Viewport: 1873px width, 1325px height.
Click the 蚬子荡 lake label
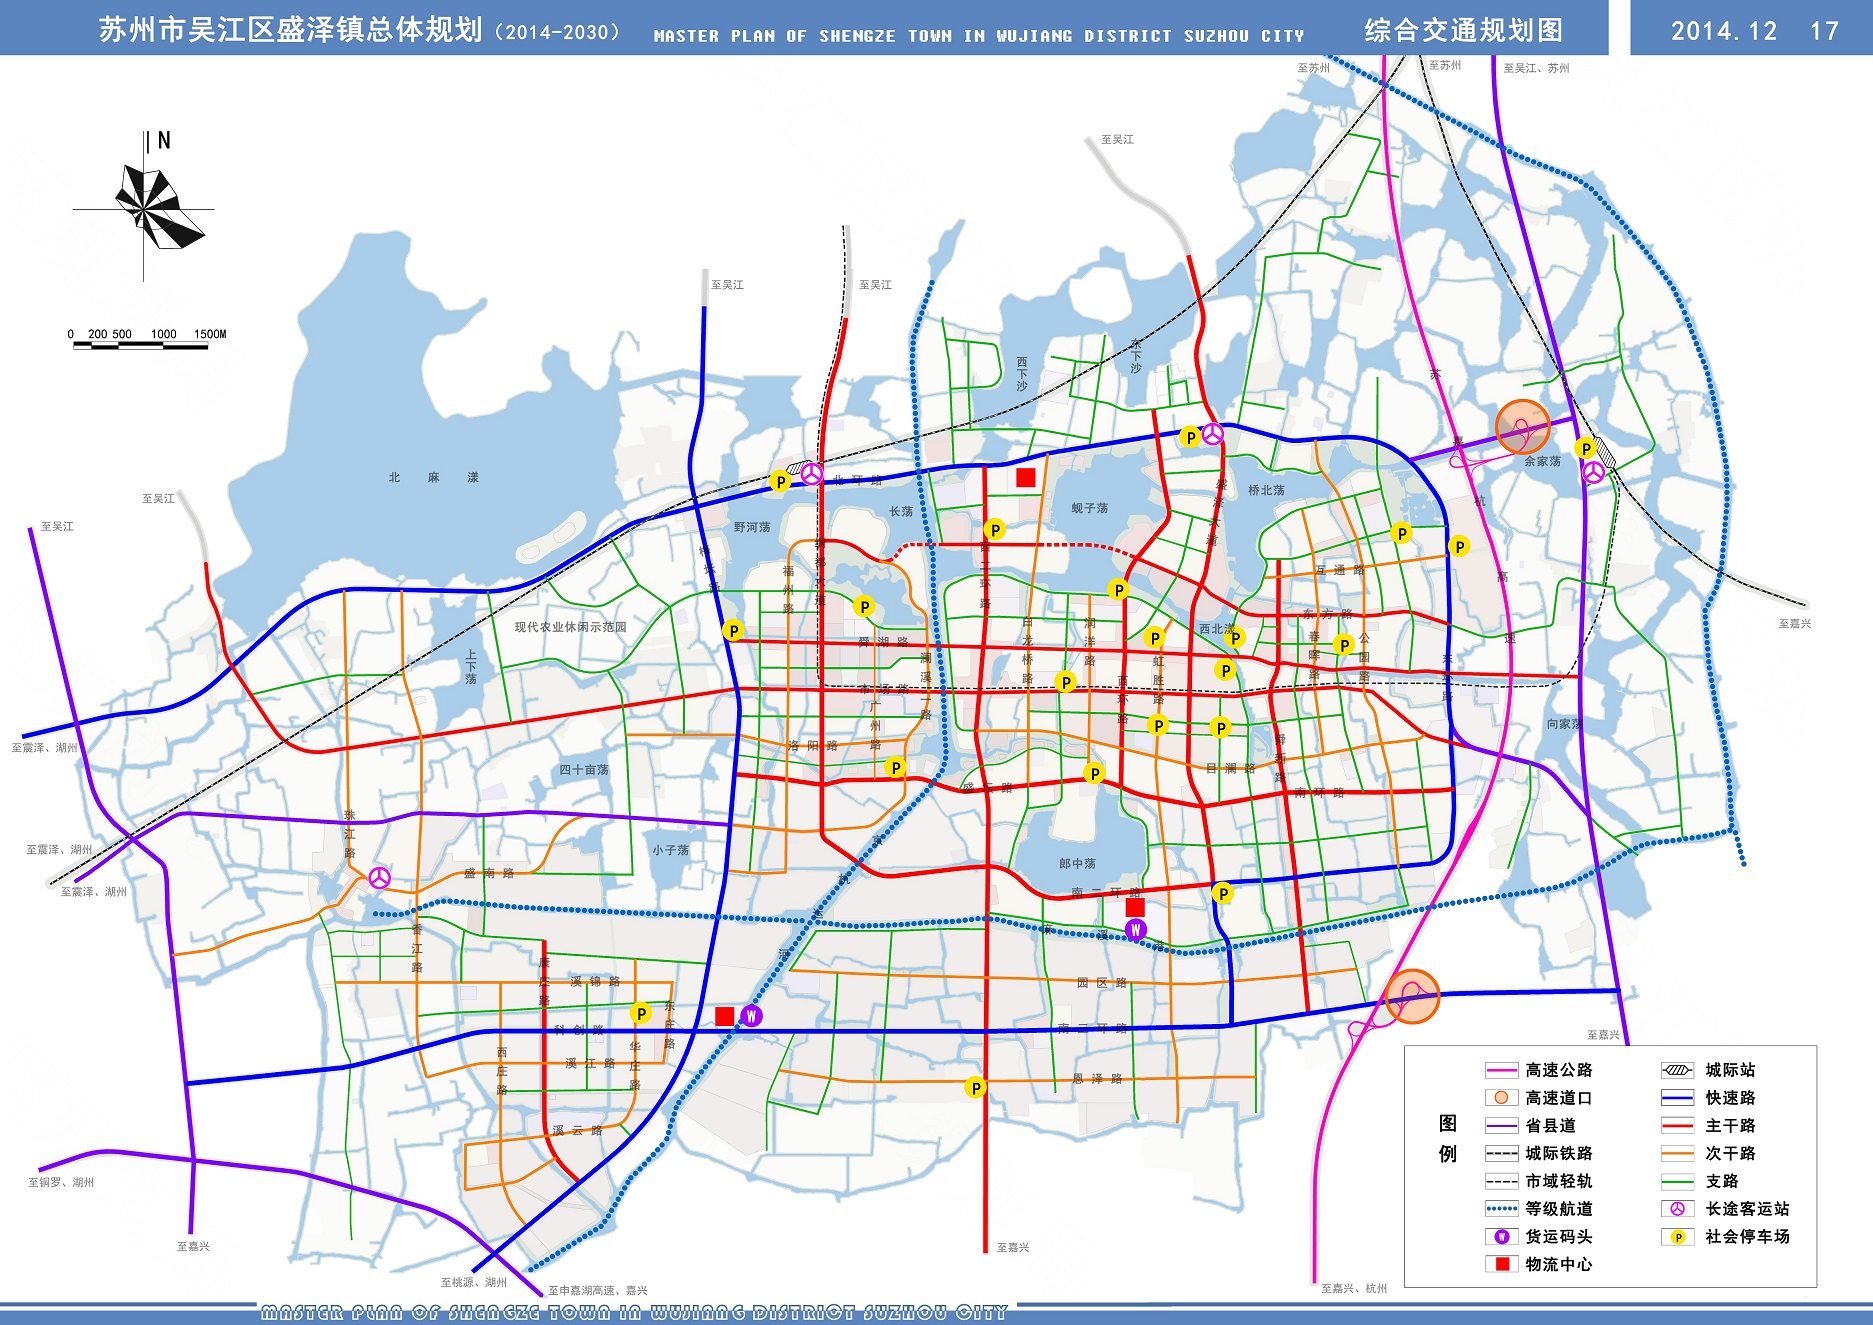[1089, 508]
